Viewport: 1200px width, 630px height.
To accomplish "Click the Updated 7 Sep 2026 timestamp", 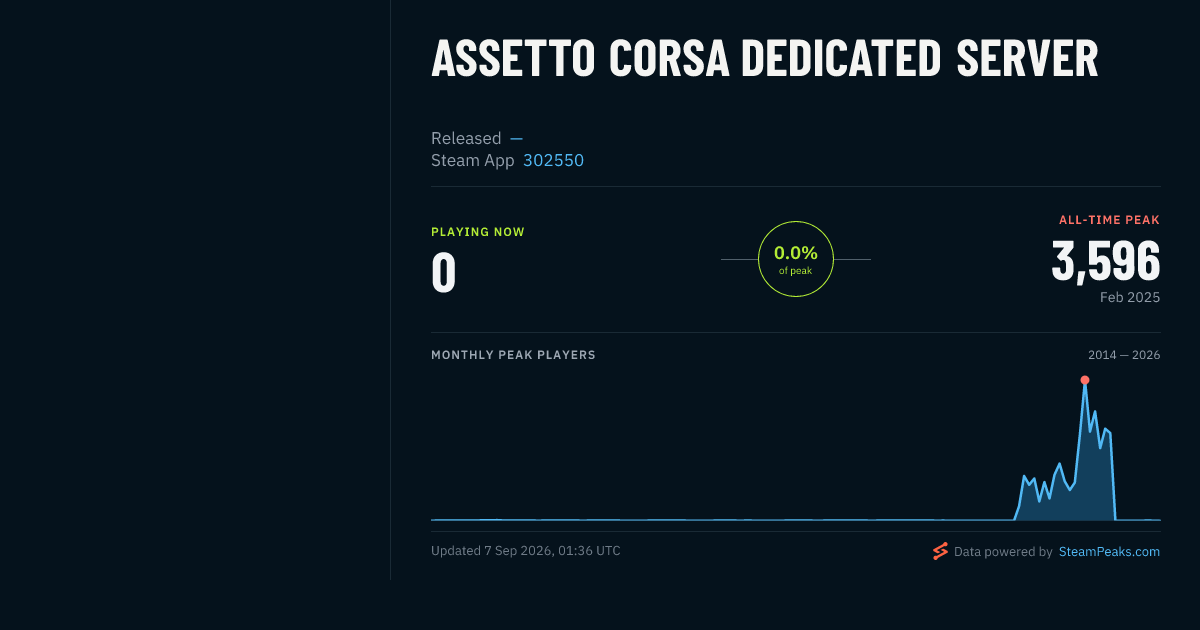I will (x=526, y=551).
